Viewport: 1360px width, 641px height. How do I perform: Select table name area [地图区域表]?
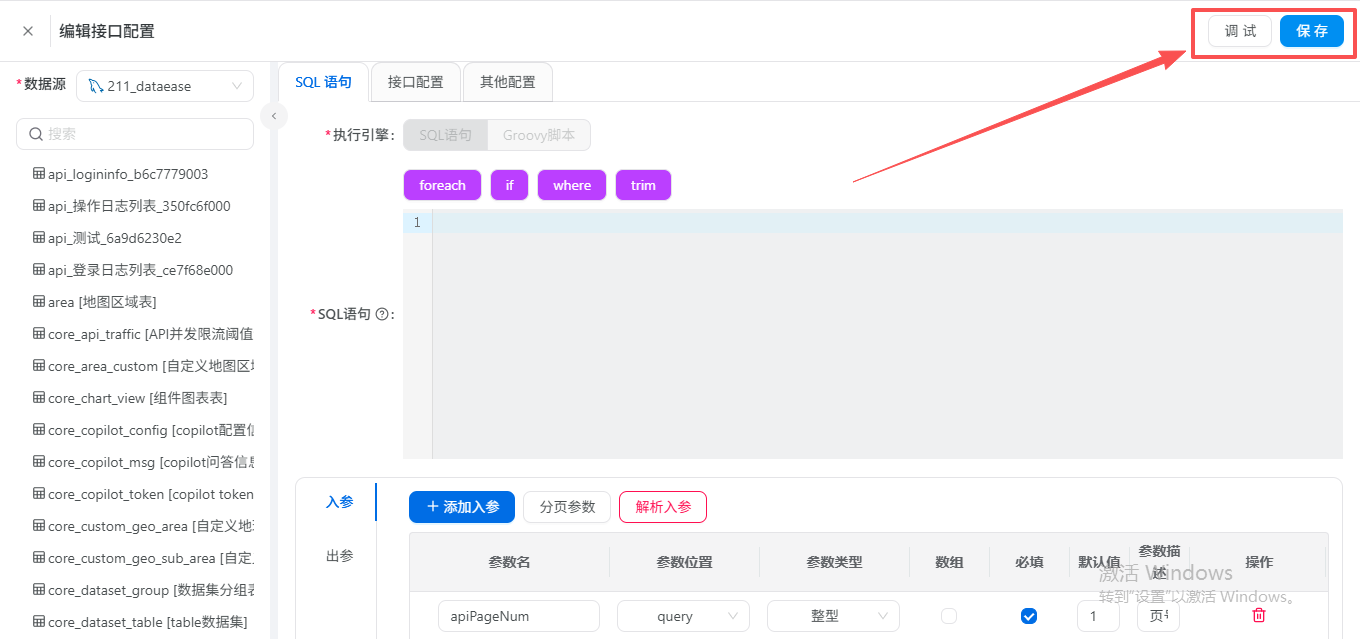pos(102,302)
